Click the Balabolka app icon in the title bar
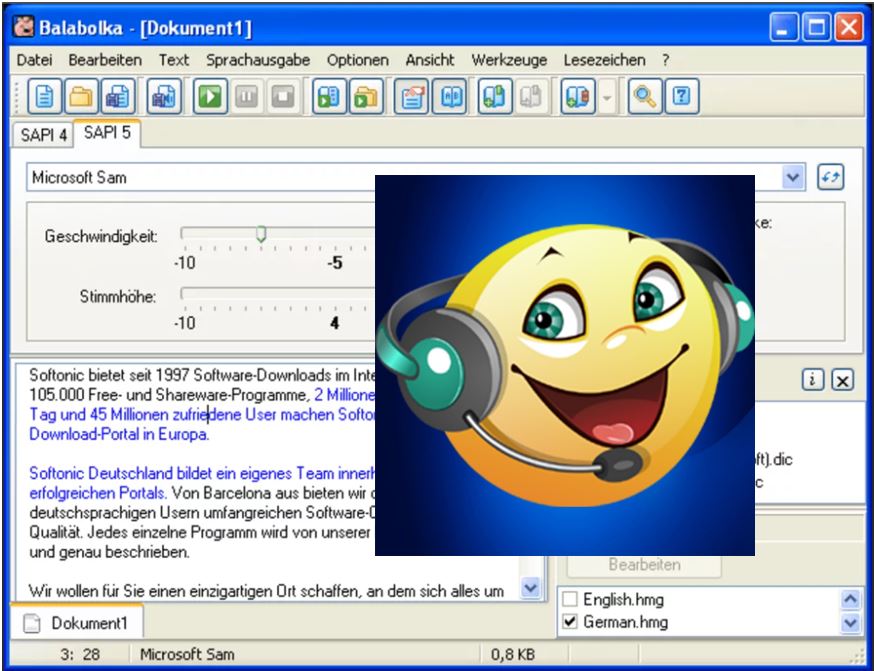 point(23,27)
